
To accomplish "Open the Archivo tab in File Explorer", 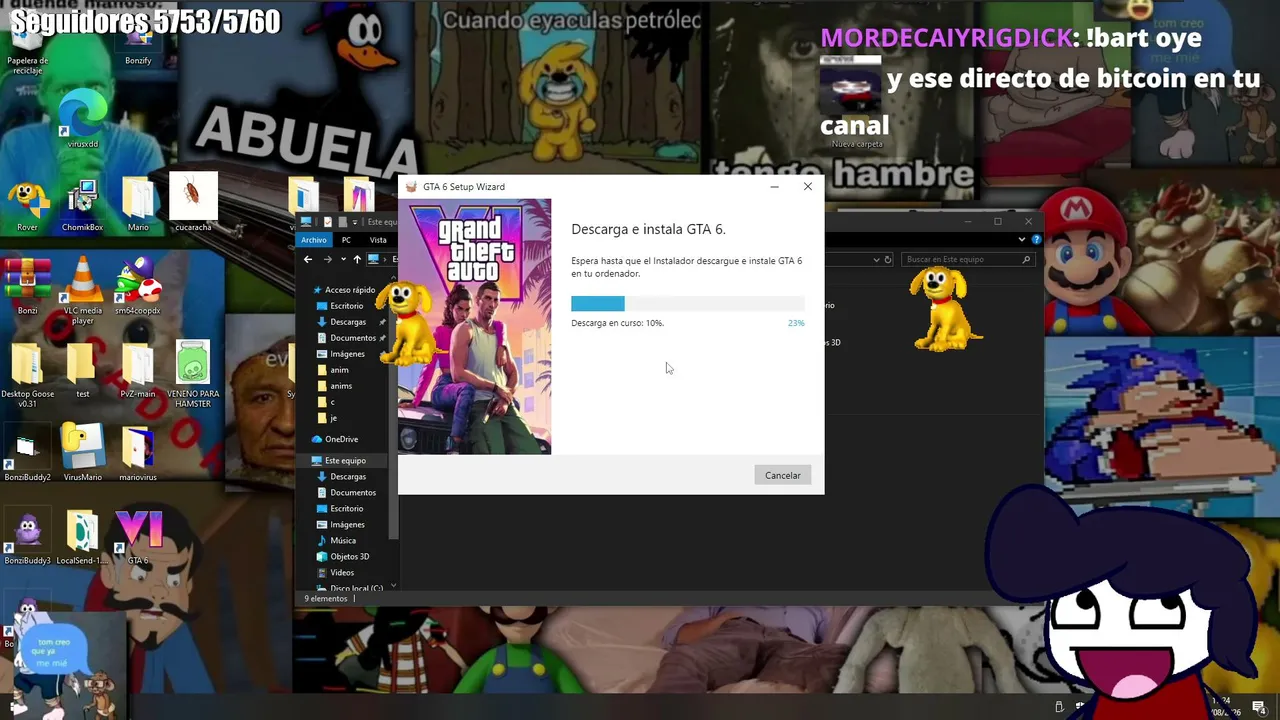I will point(314,240).
